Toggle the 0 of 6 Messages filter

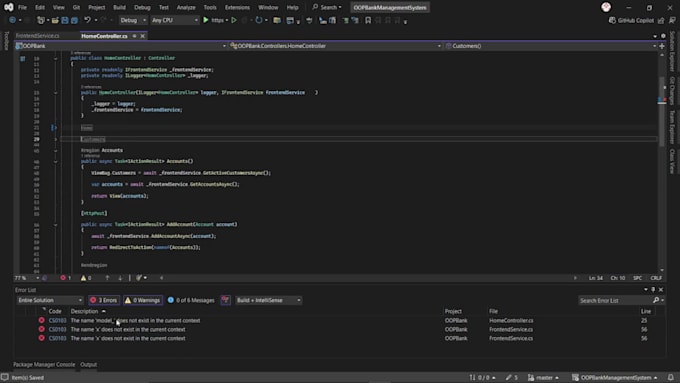tap(191, 300)
